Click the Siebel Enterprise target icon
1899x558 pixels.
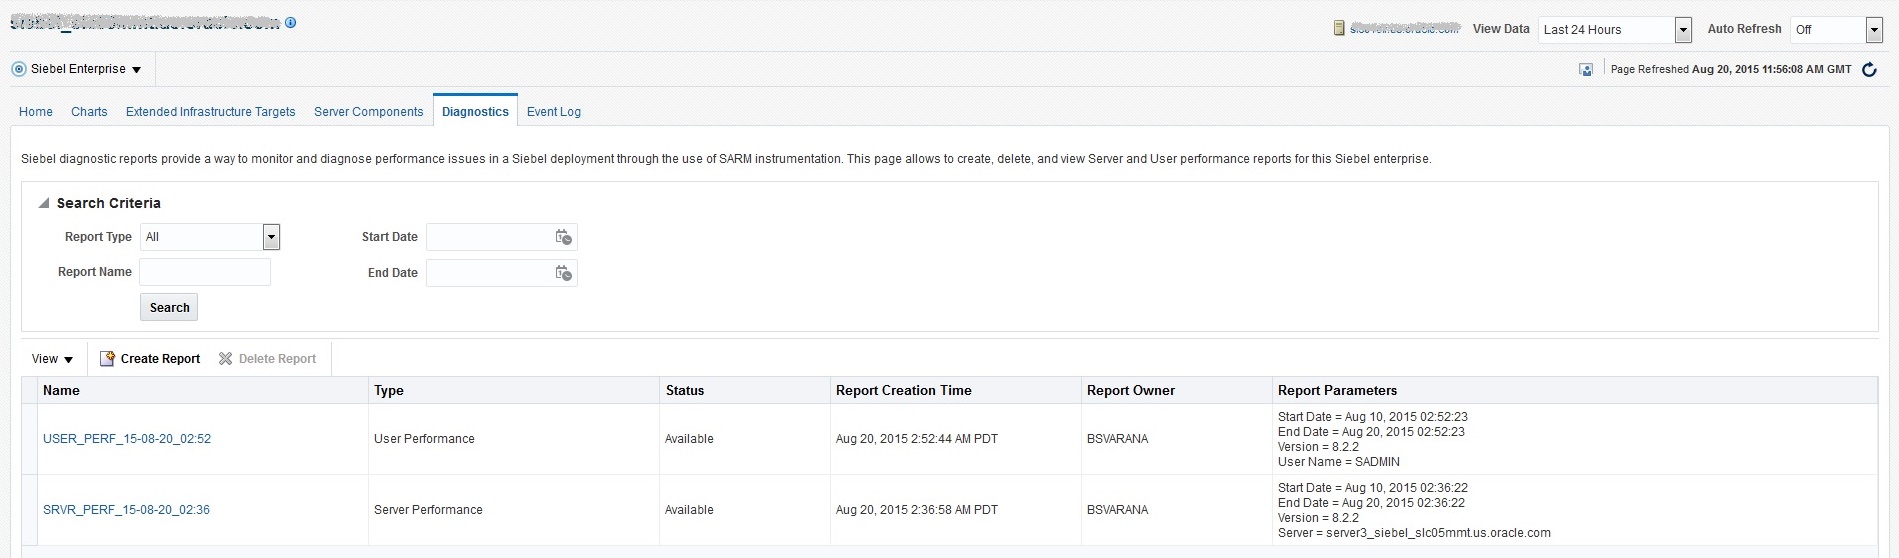click(x=19, y=69)
